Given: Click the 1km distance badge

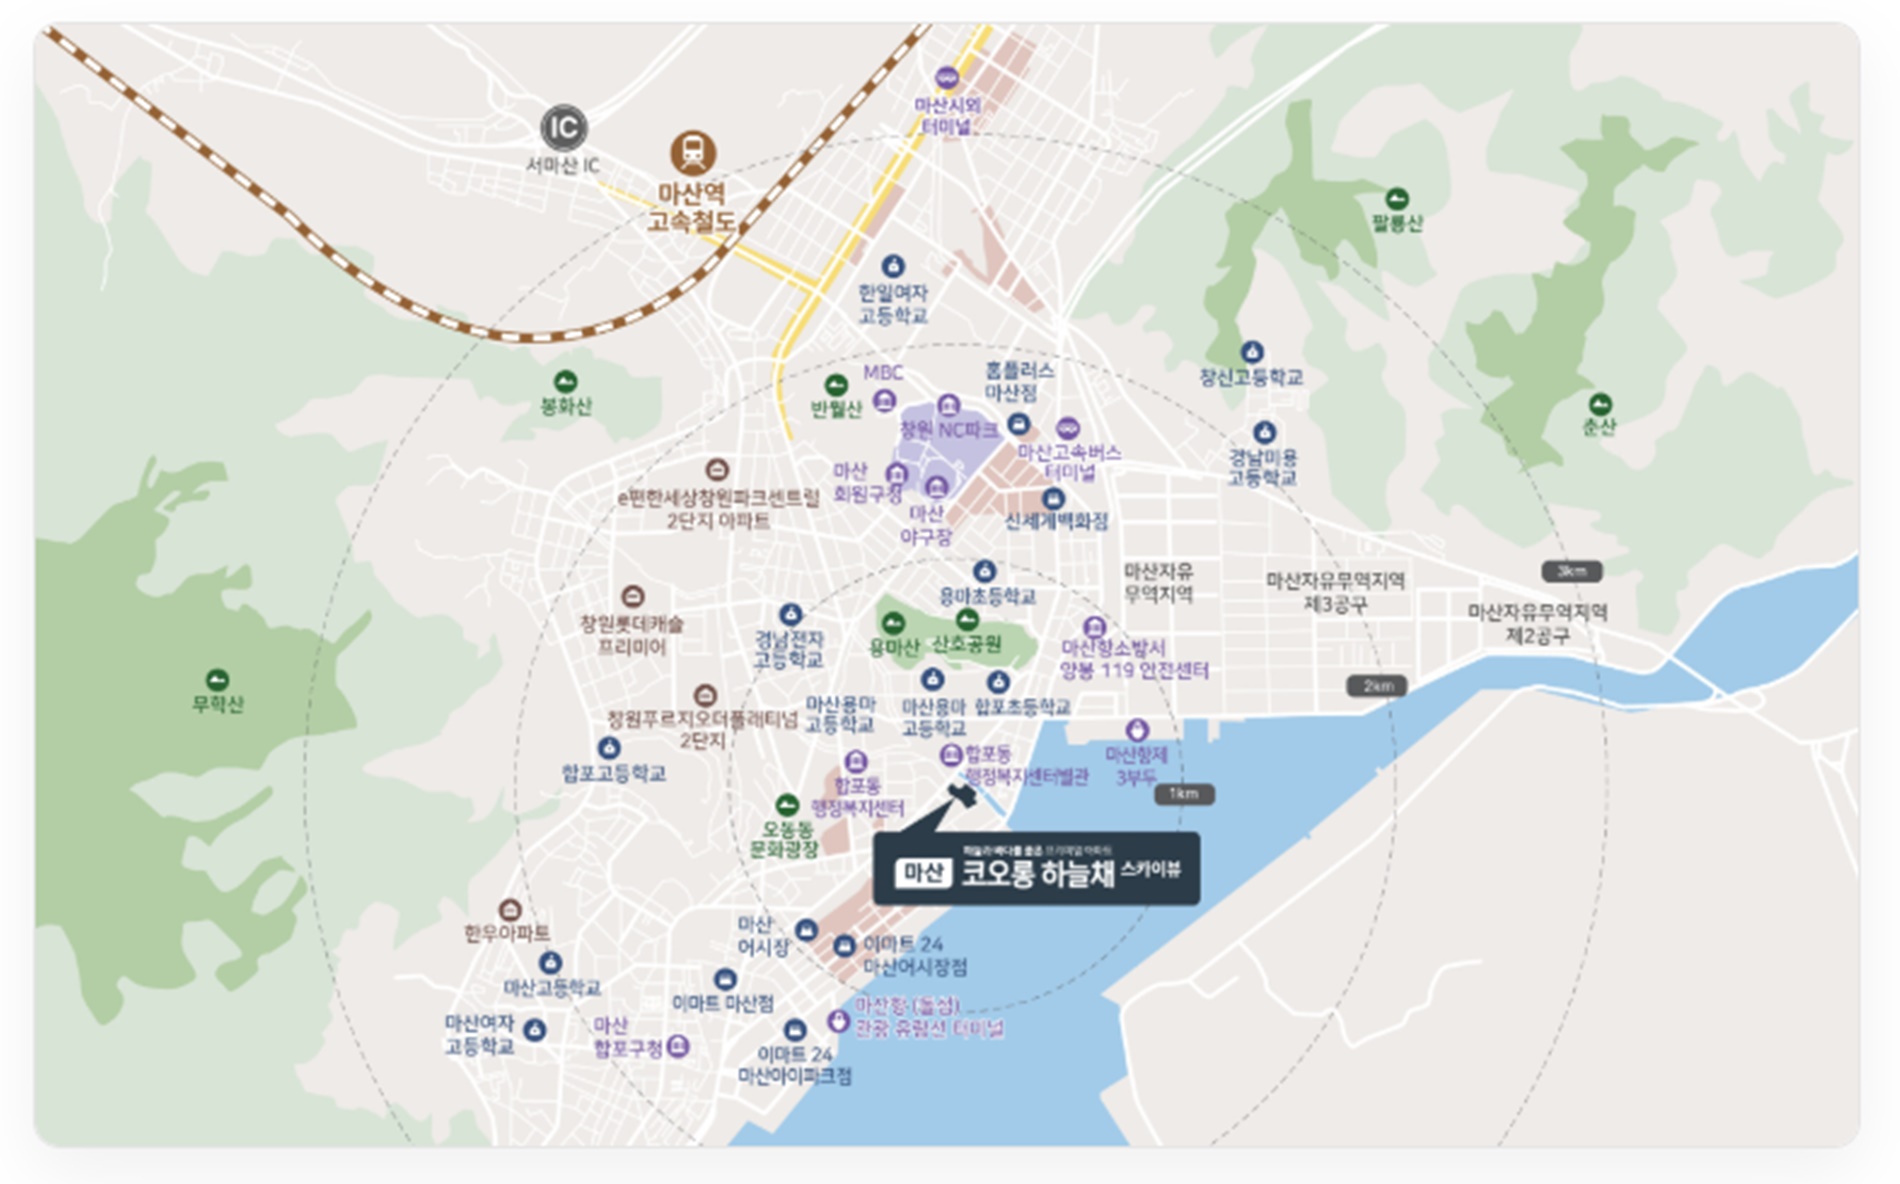Looking at the screenshot, I should click(1184, 794).
